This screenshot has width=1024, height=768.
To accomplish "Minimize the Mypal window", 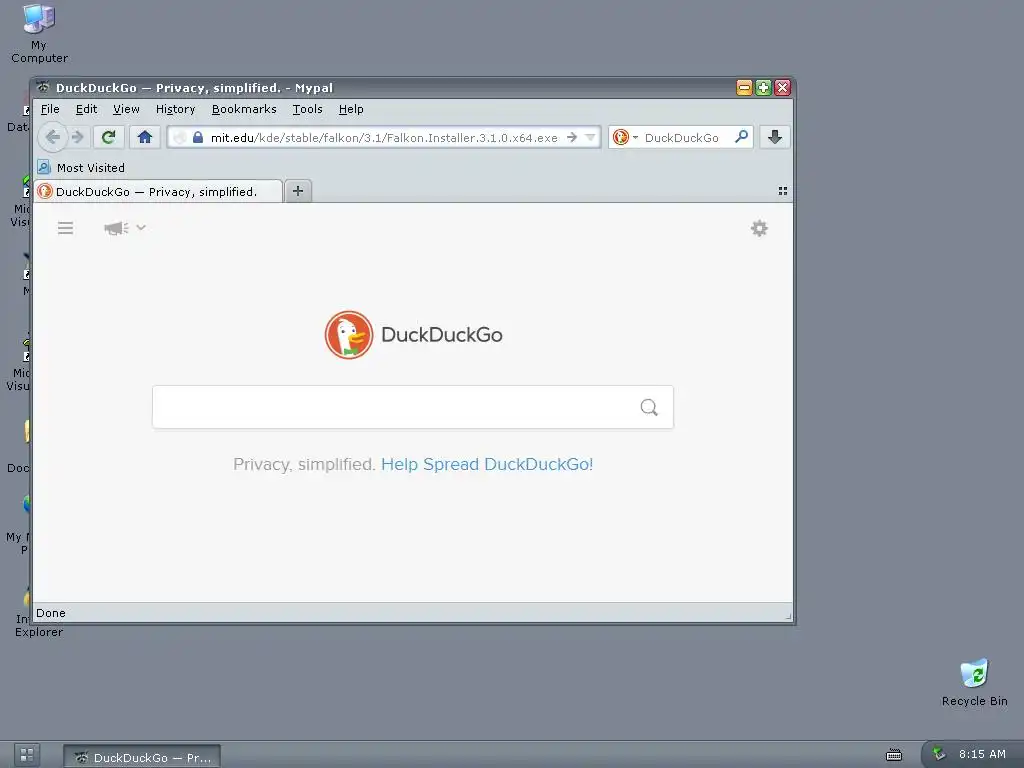I will click(x=744, y=88).
